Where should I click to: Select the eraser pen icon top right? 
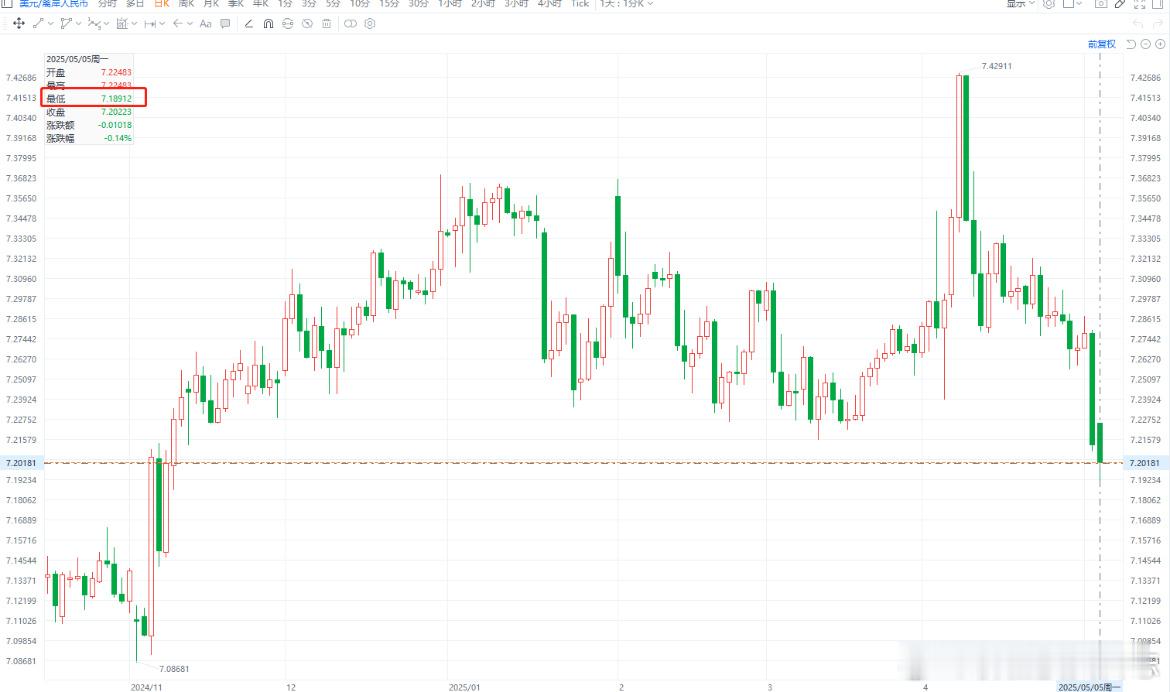1120,4
